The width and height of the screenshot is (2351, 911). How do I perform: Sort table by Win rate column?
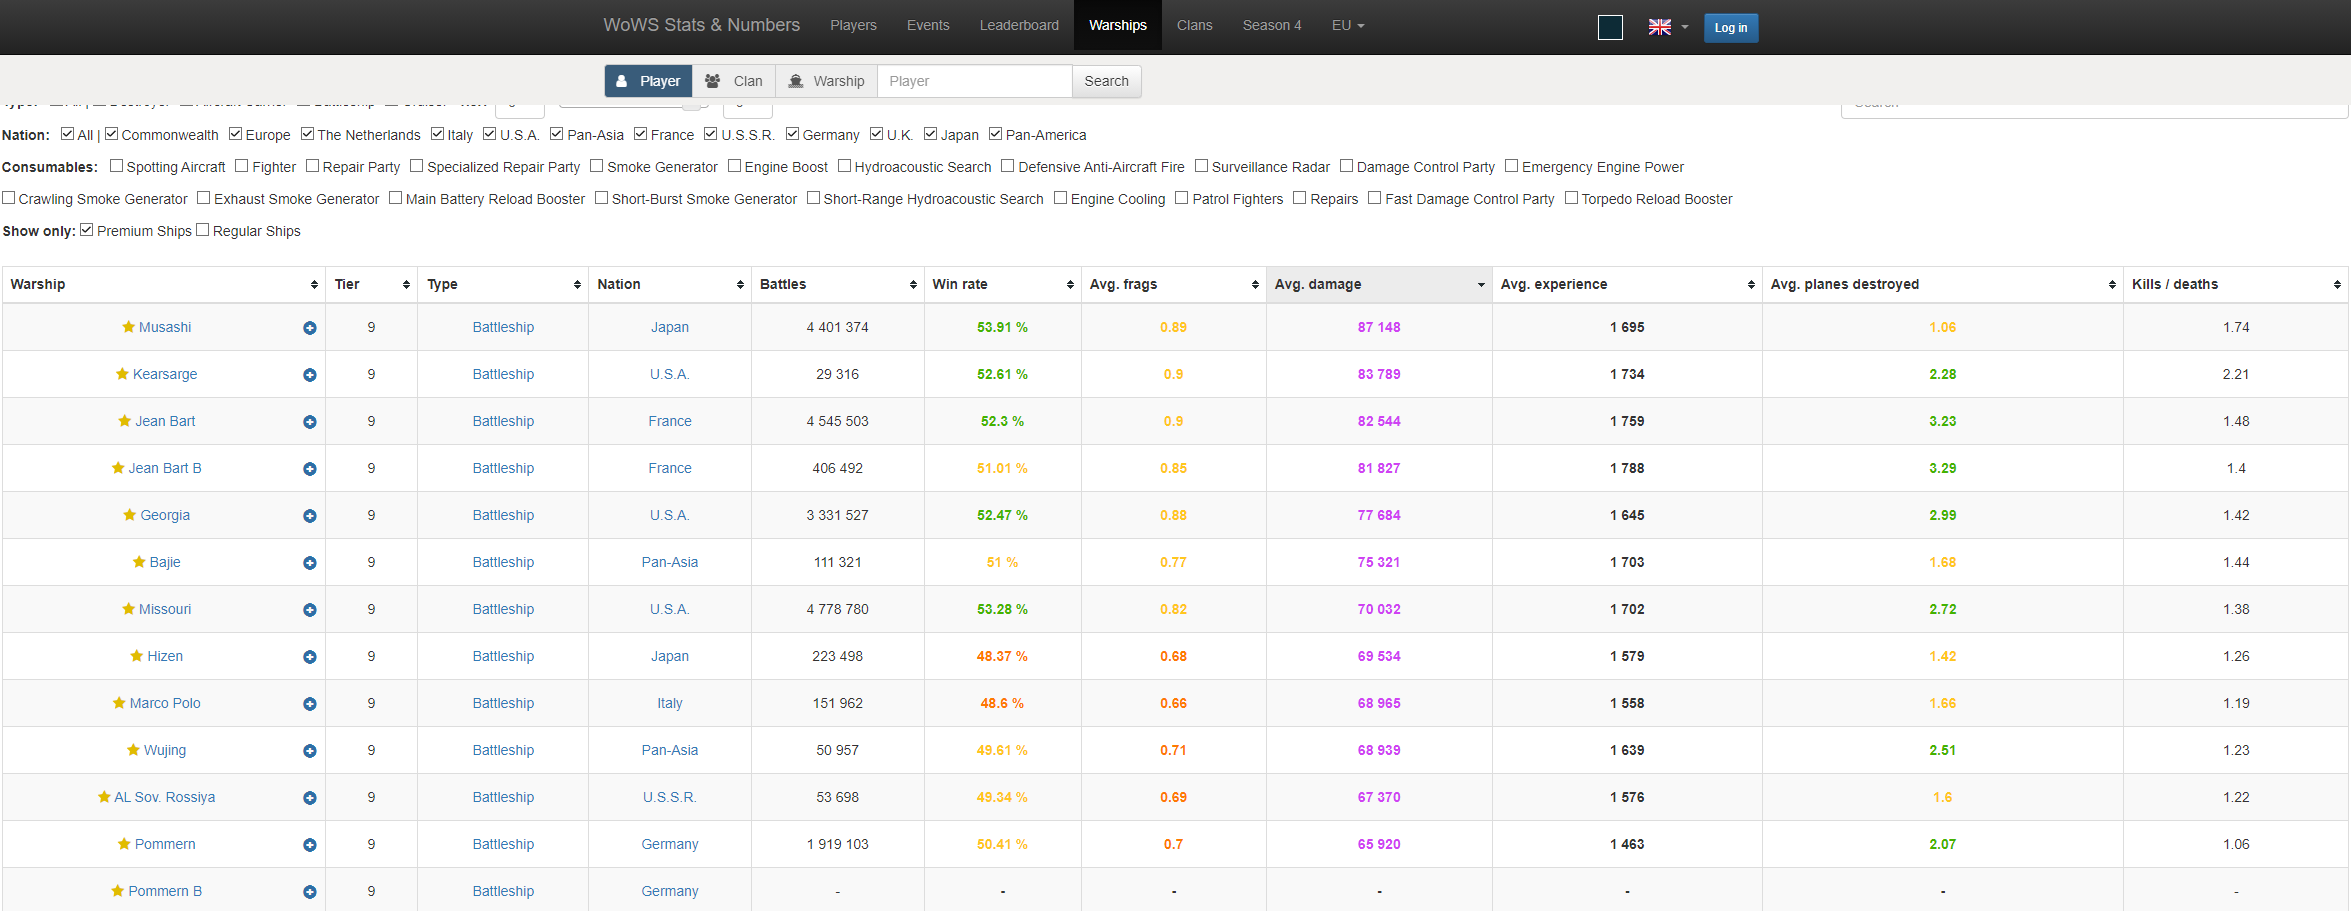pos(1002,284)
